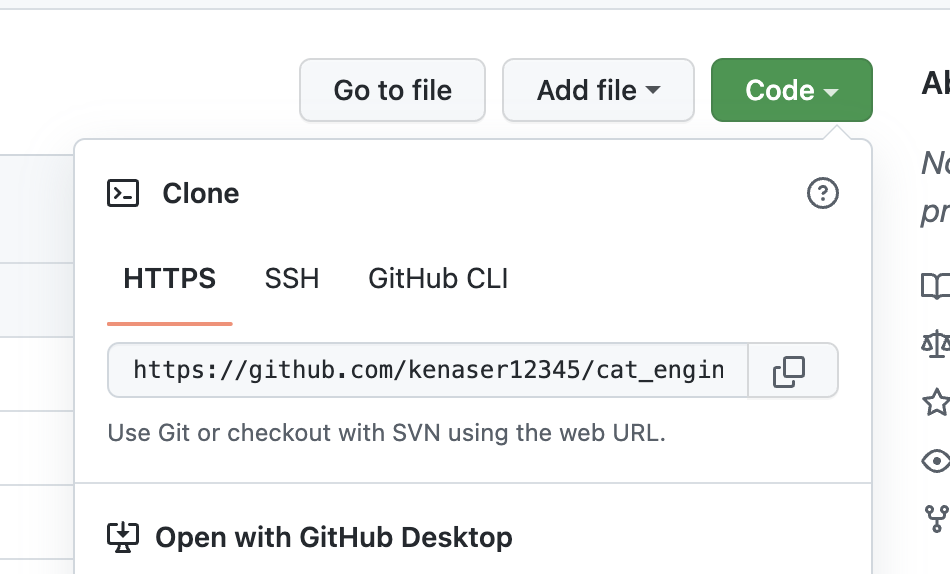Screen dimensions: 950x574
Task: Switch to the SSH tab
Action: (292, 278)
